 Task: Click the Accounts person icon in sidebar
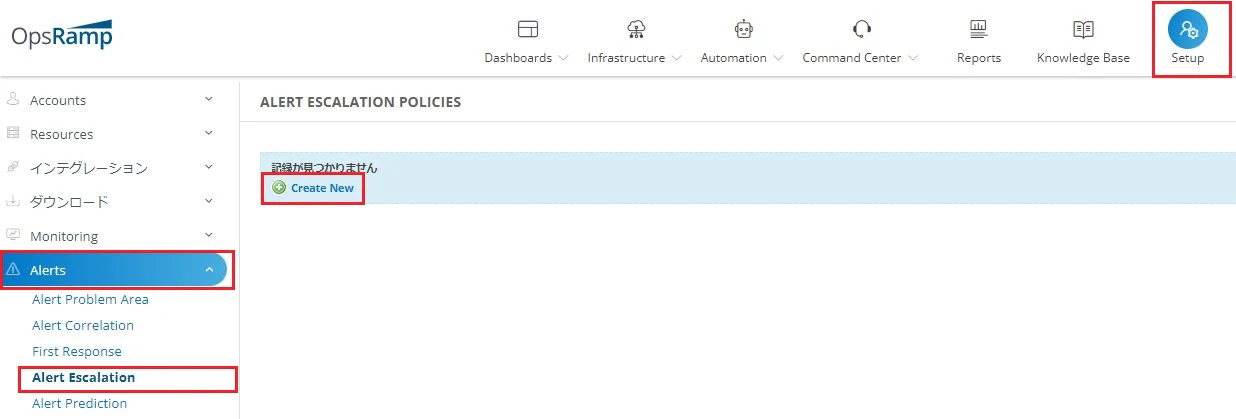click(13, 100)
